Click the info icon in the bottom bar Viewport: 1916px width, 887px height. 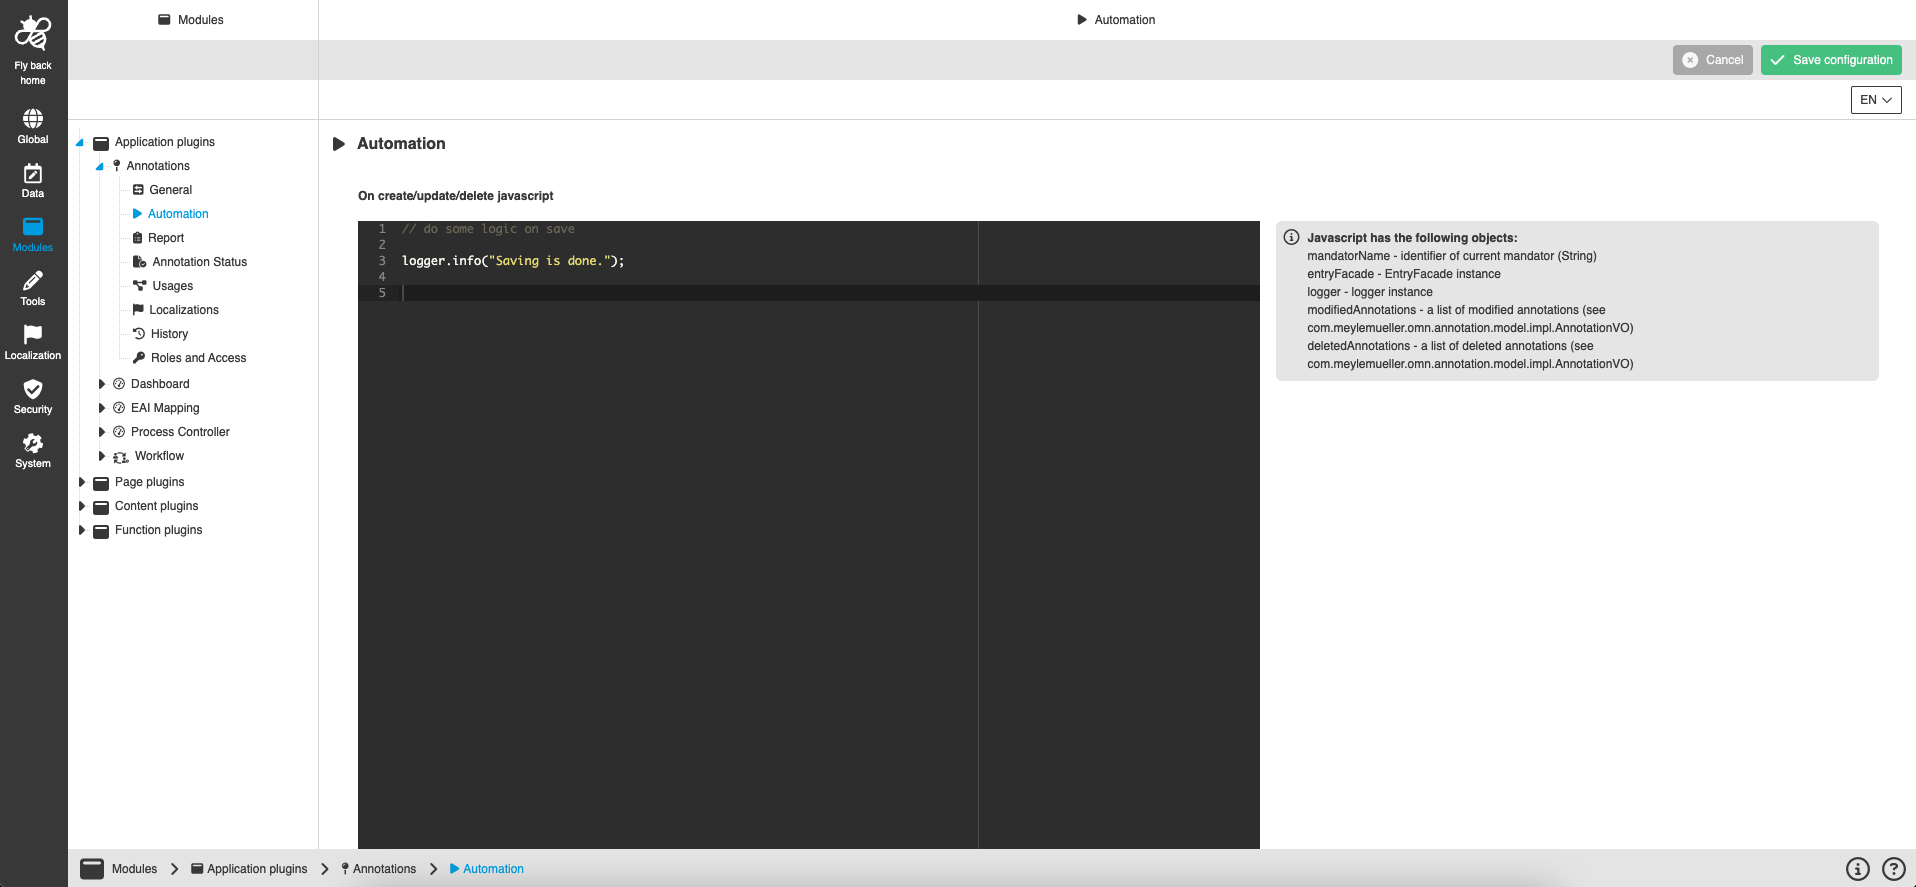[x=1857, y=869]
